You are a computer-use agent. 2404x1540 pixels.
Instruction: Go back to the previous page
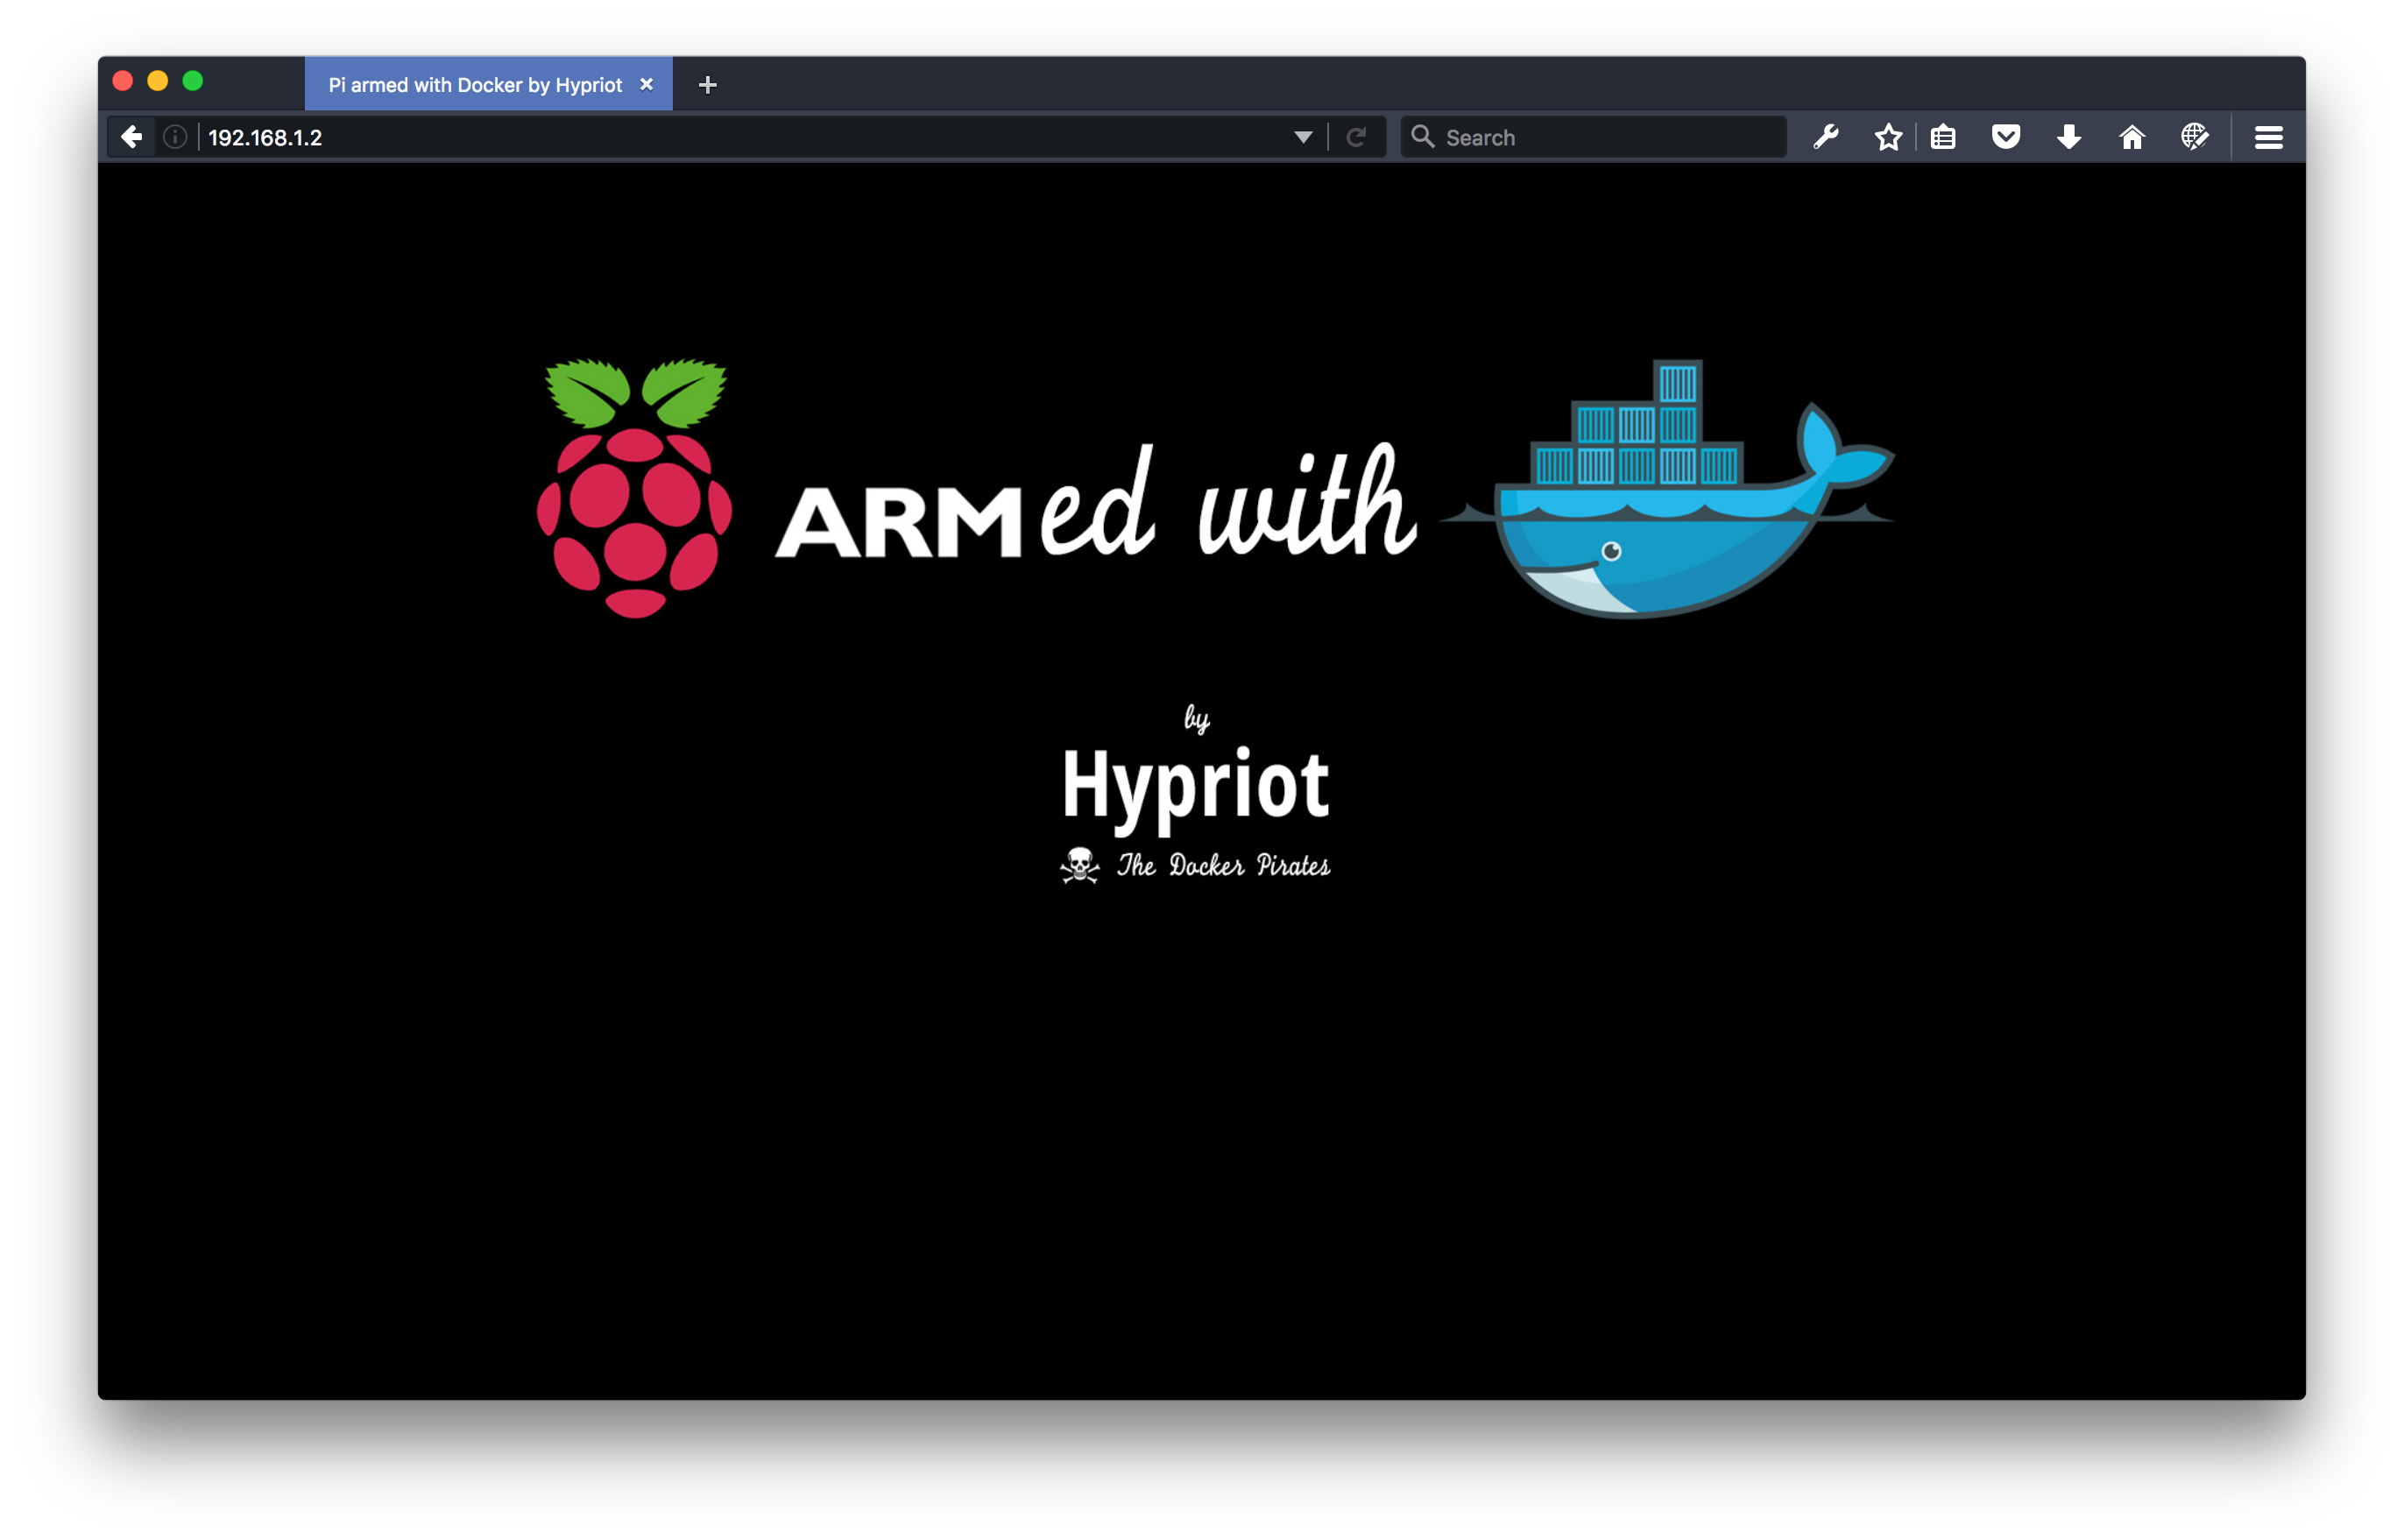[x=131, y=137]
